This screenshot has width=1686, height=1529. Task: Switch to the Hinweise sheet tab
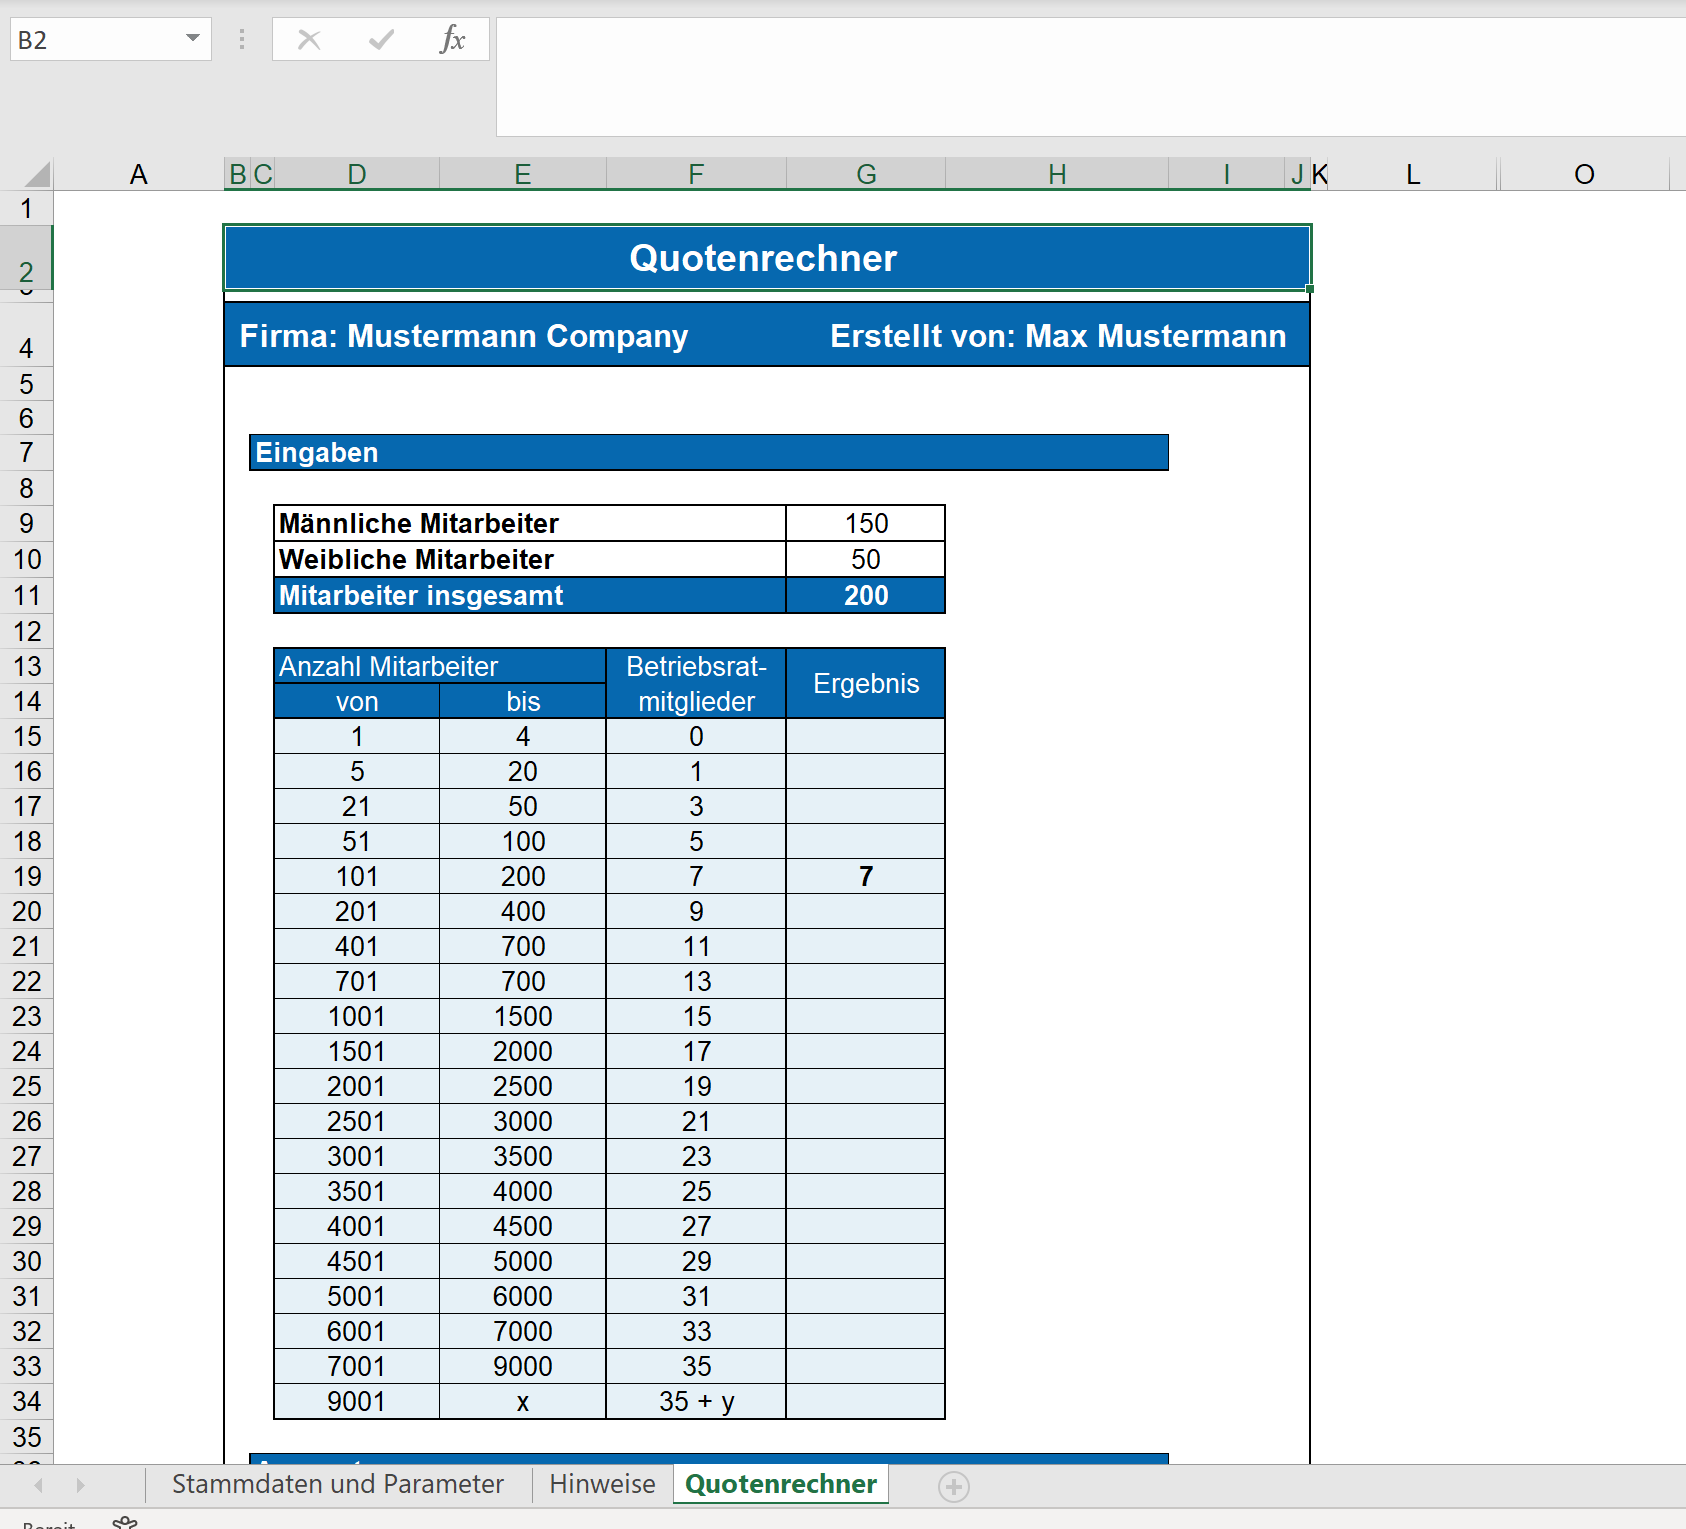click(602, 1484)
